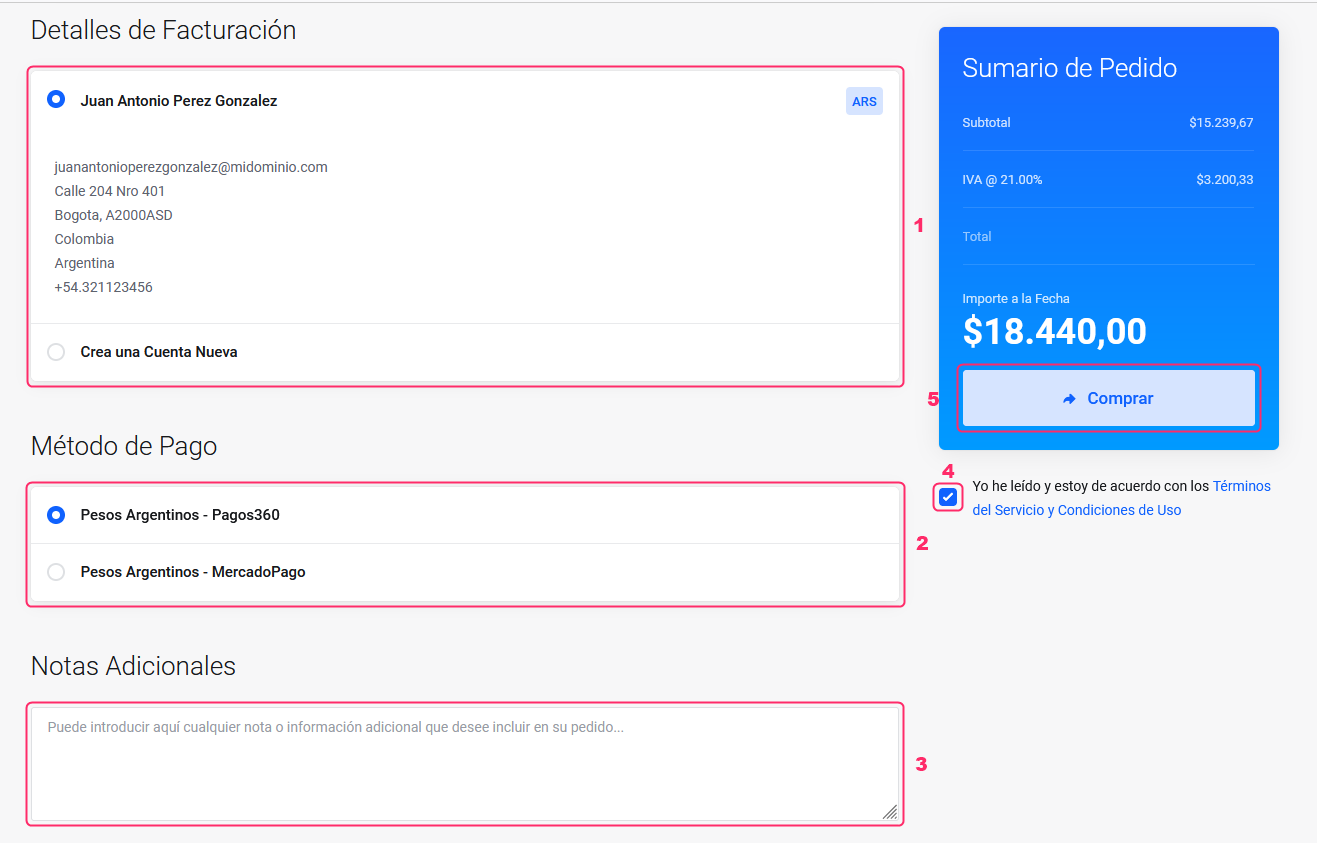Uncheck the terms of service agreement checkbox
The height and width of the screenshot is (843, 1317).
pos(948,497)
